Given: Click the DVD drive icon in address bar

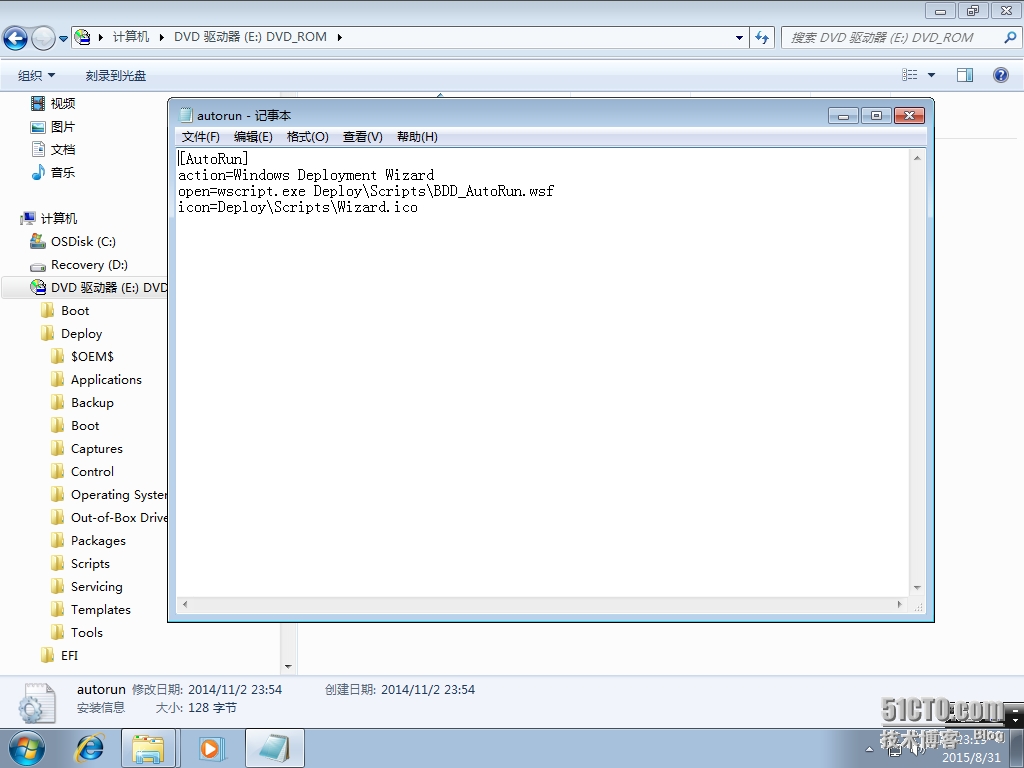Looking at the screenshot, I should pyautogui.click(x=82, y=37).
